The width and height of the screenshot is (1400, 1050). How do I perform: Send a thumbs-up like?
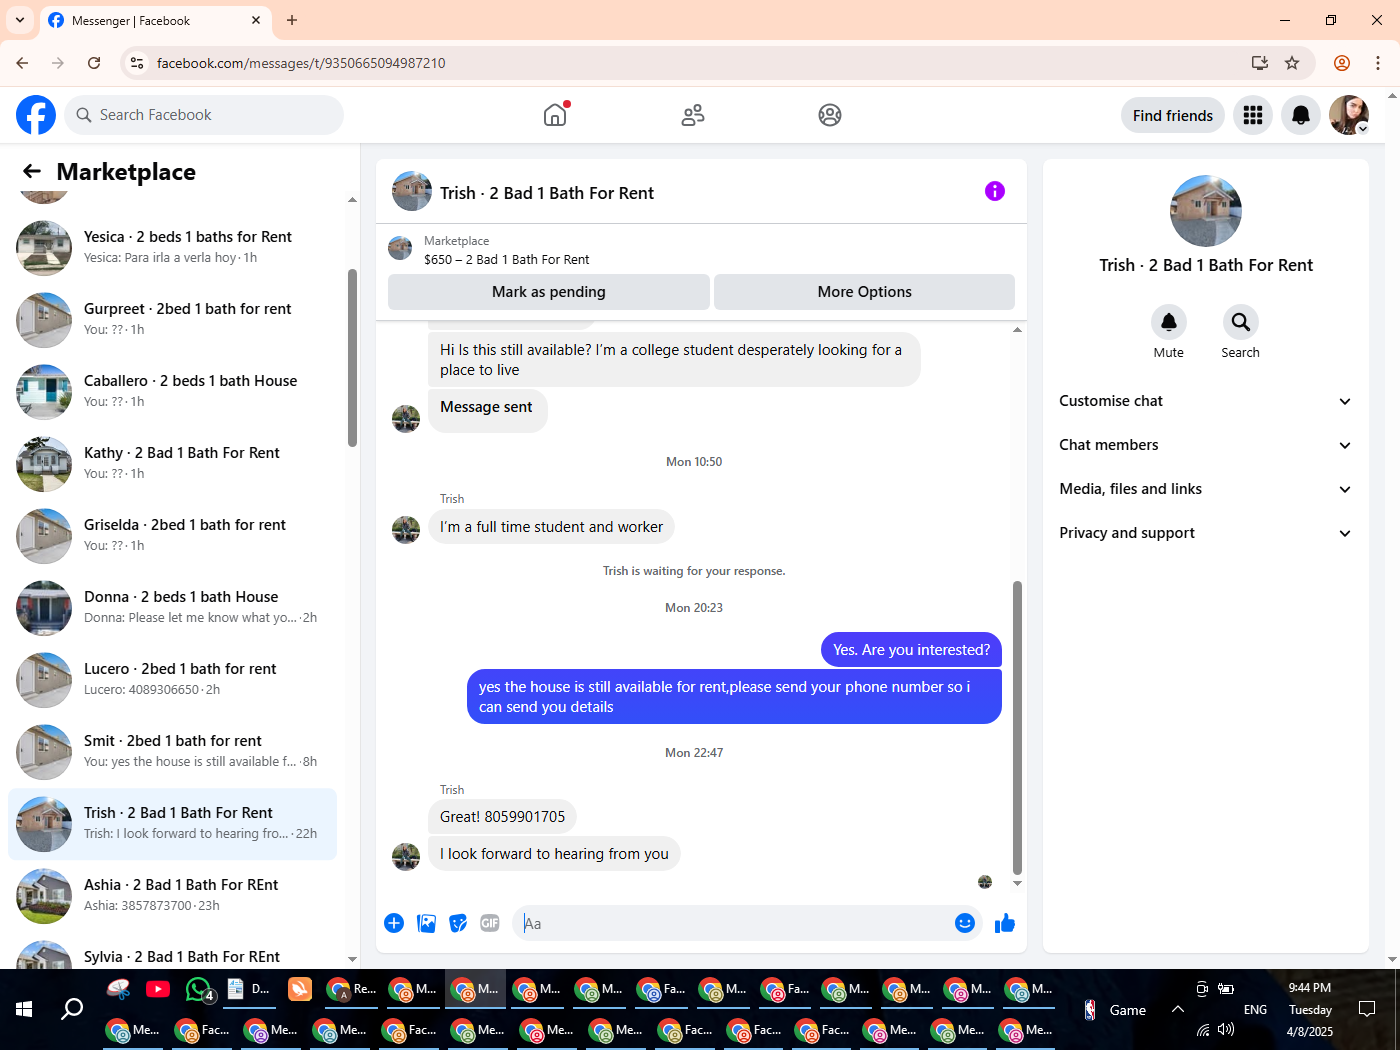[1005, 923]
